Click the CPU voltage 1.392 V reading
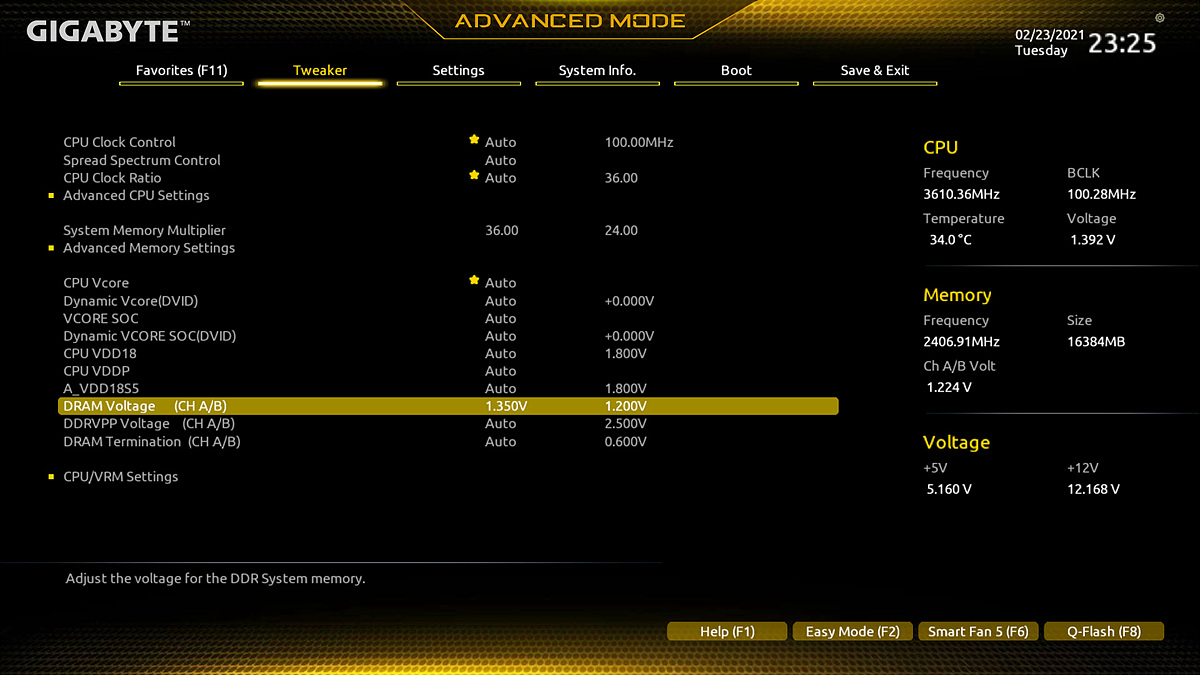The width and height of the screenshot is (1200, 675). 1092,240
